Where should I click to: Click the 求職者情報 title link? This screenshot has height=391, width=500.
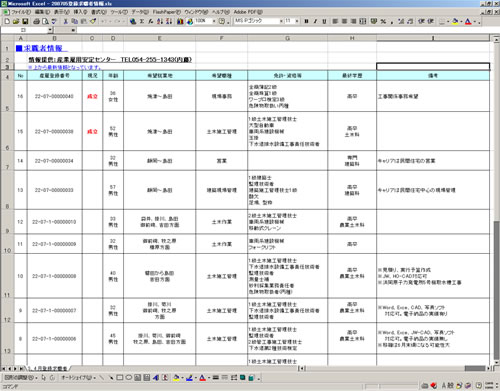tap(41, 48)
